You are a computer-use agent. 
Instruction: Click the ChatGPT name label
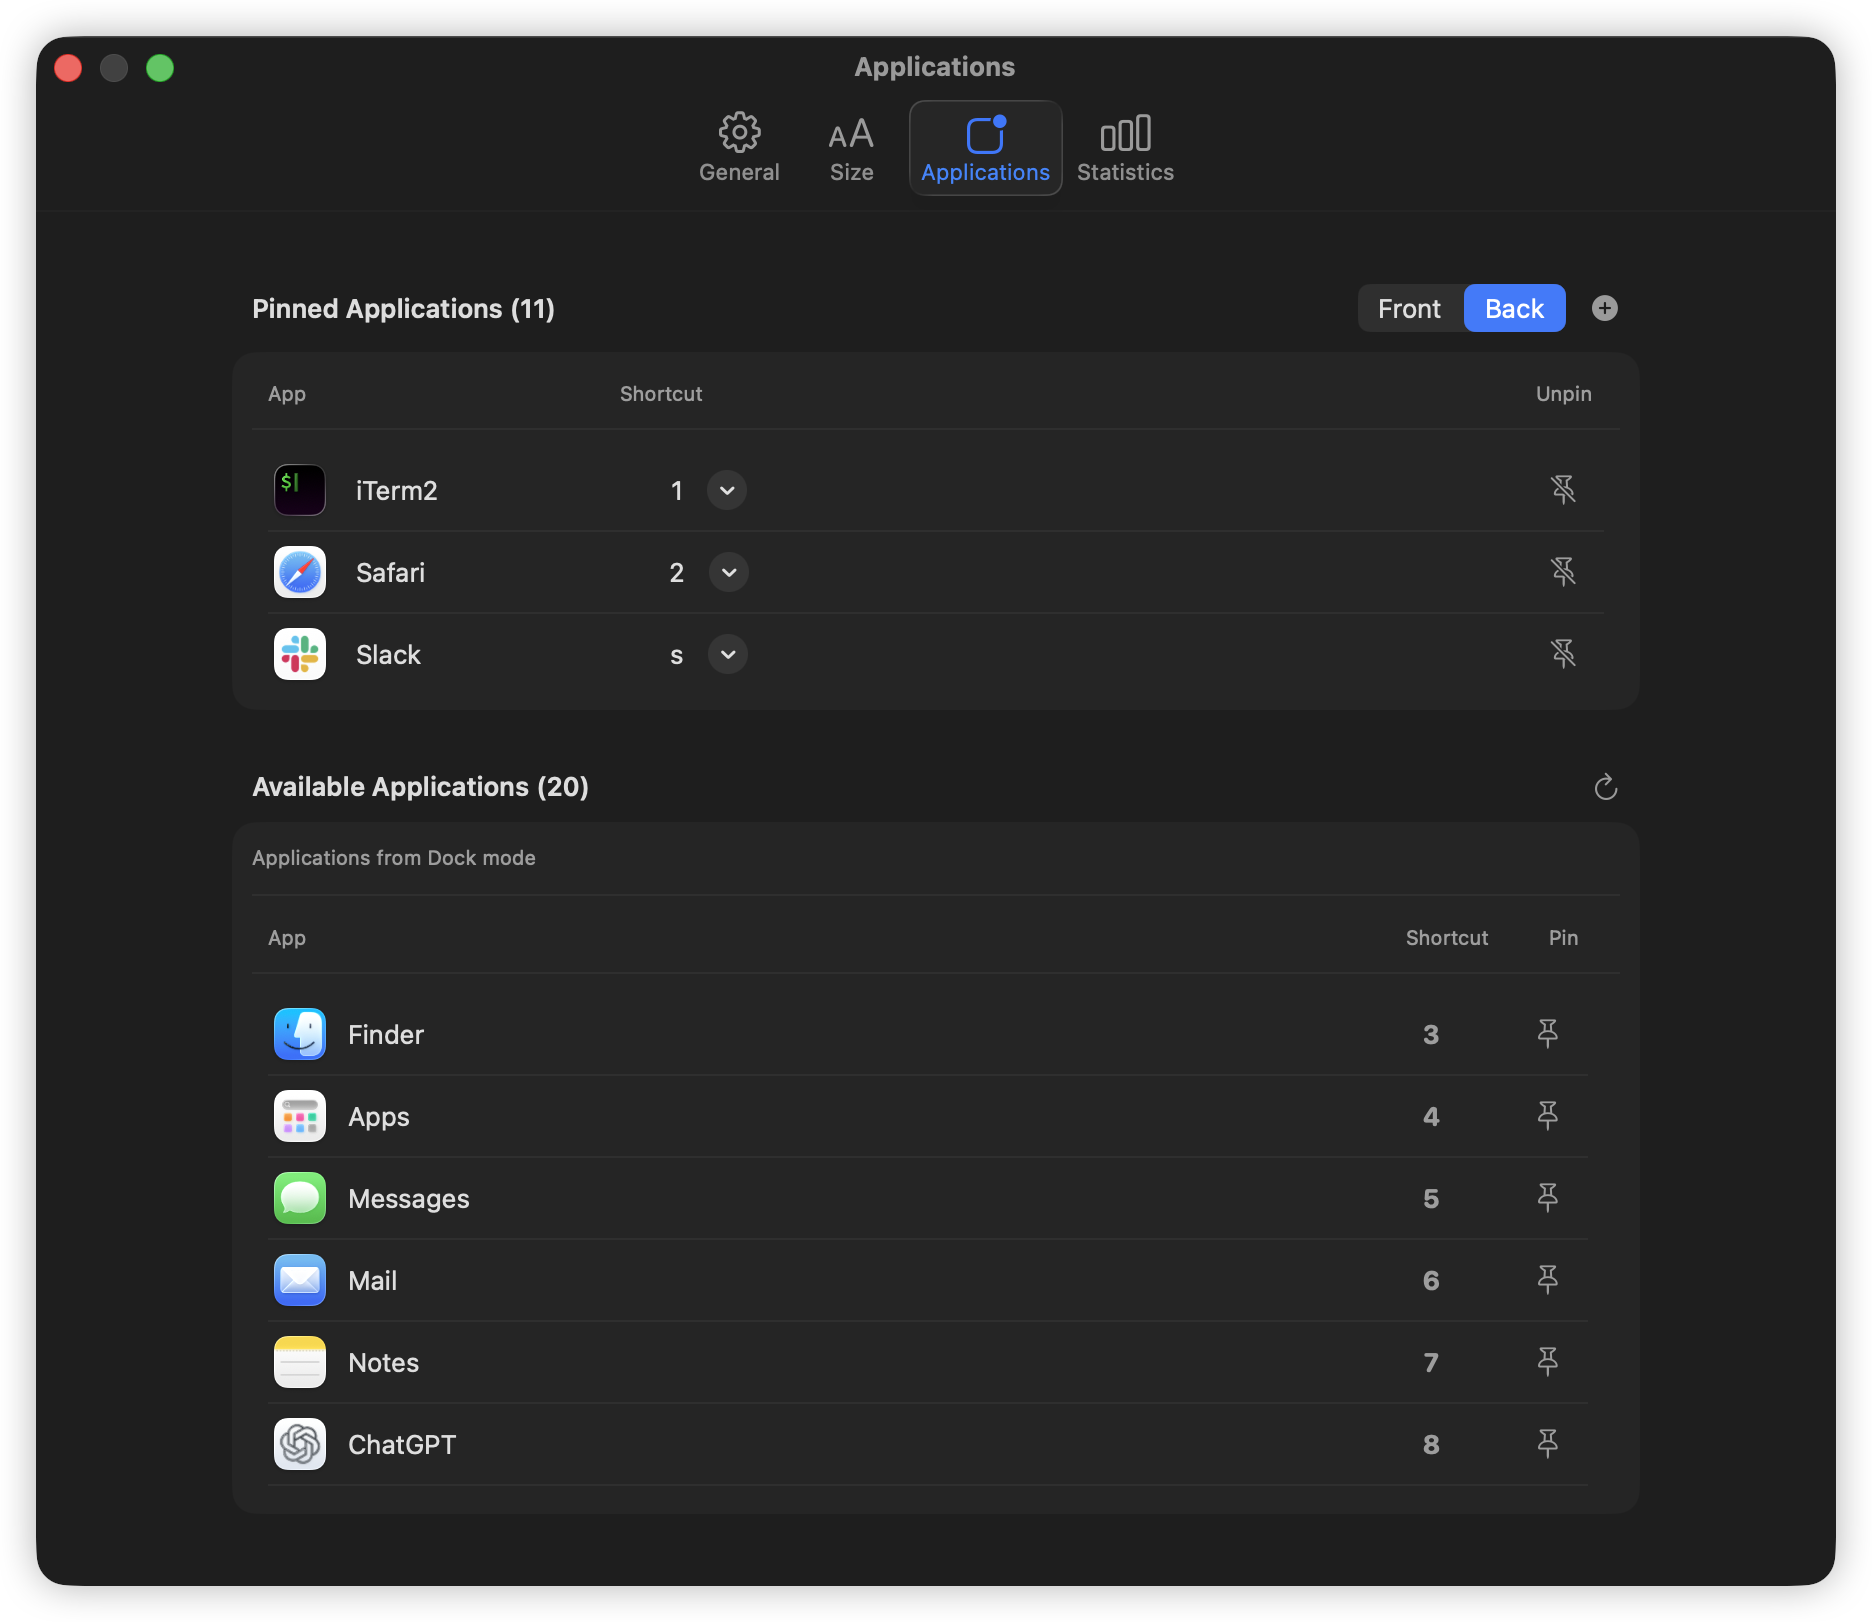click(x=401, y=1444)
